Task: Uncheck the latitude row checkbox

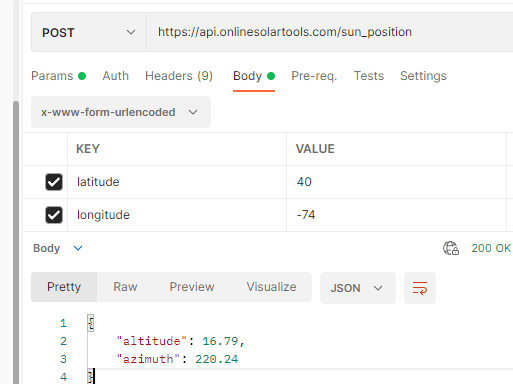Action: tap(54, 182)
